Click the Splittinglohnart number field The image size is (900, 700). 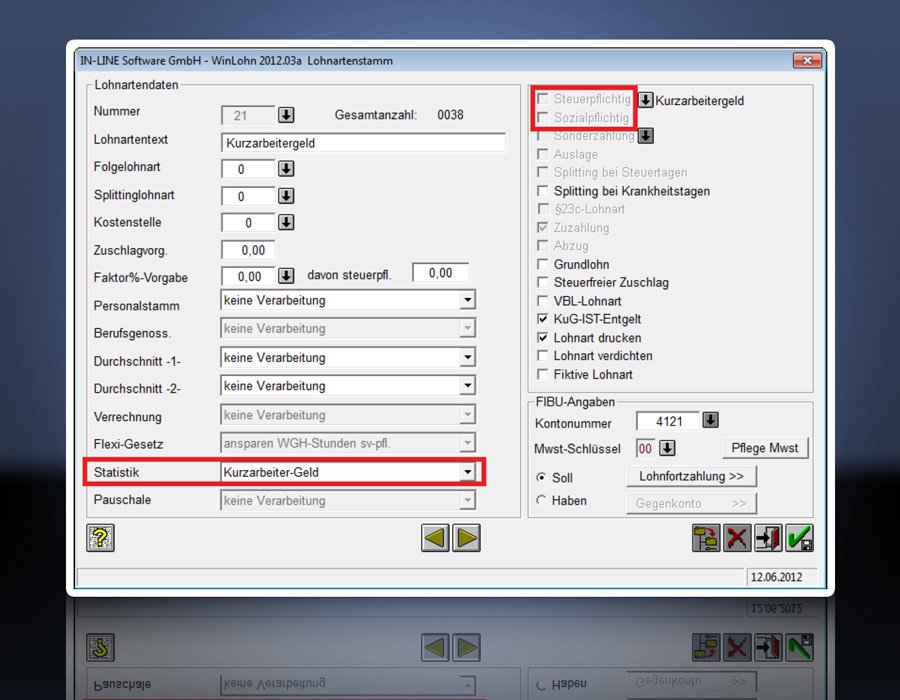[248, 196]
